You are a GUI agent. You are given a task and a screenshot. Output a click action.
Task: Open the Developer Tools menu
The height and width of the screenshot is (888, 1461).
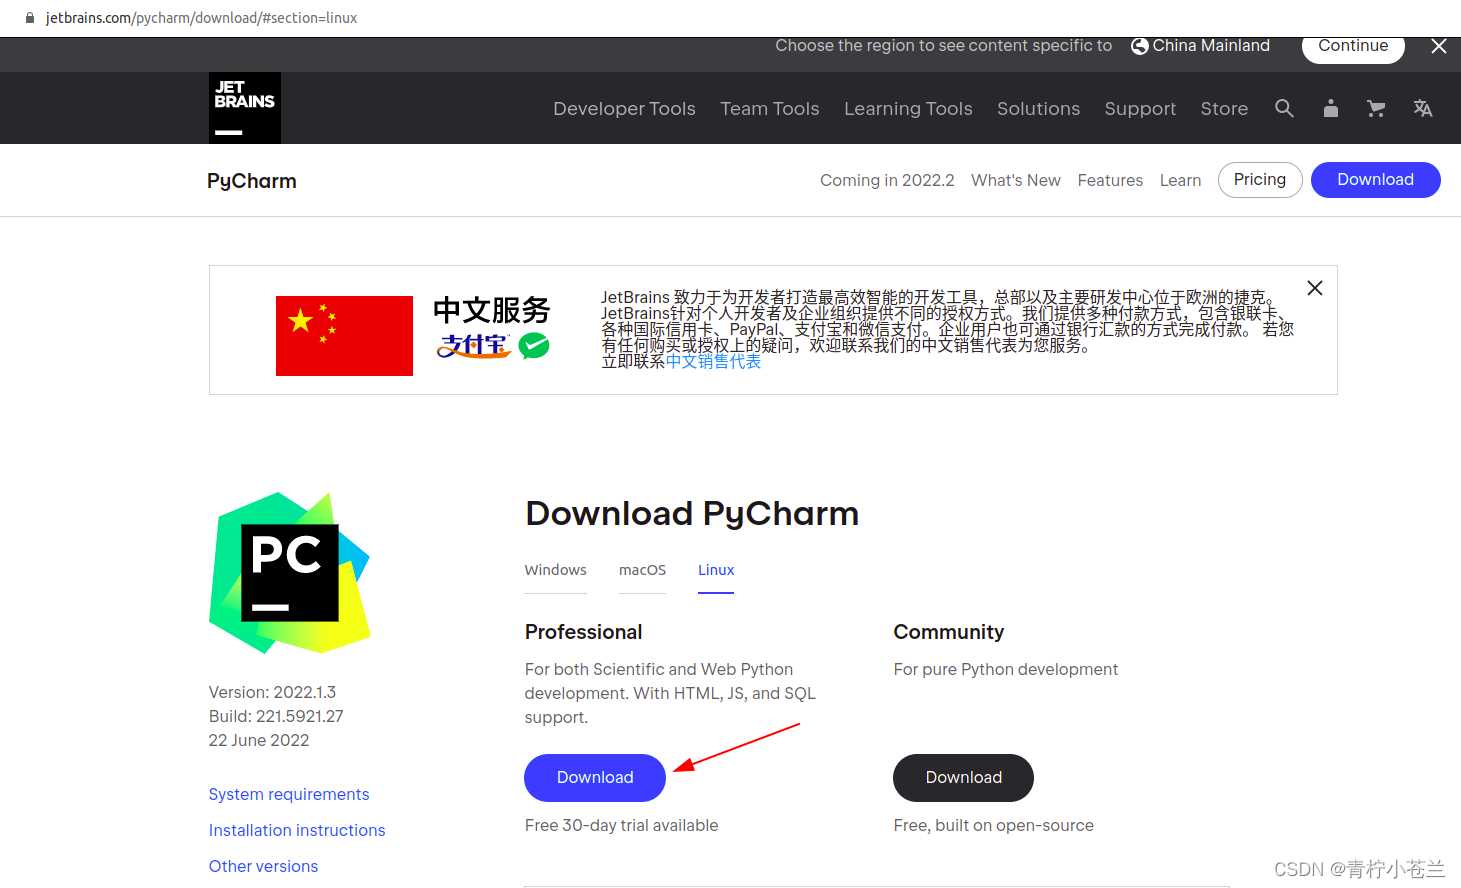[624, 108]
